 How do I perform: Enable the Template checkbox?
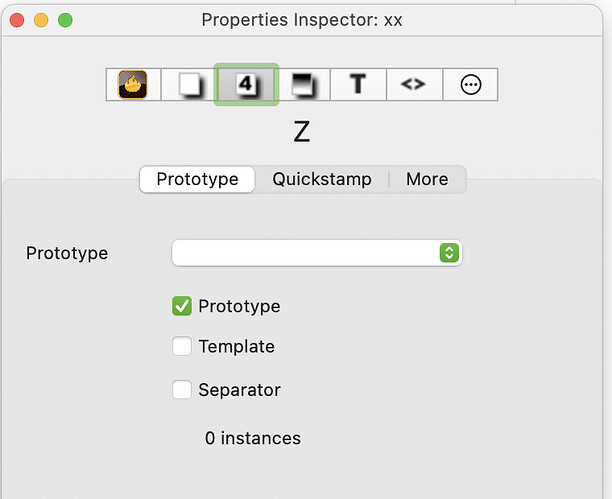(x=182, y=346)
